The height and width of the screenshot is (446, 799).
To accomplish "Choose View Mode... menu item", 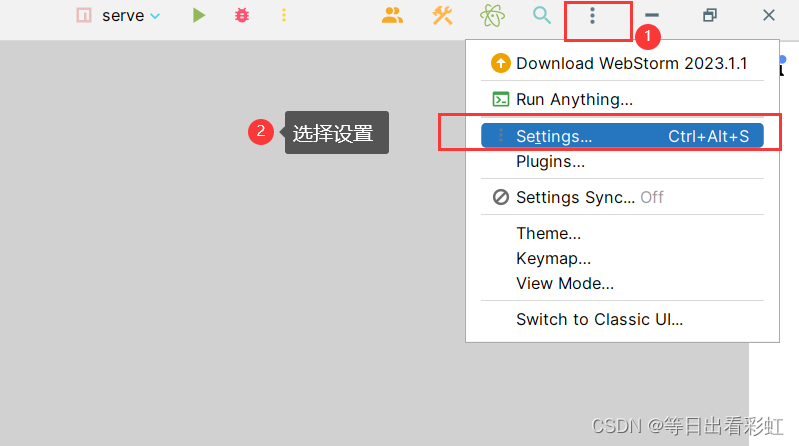I will tap(622, 283).
